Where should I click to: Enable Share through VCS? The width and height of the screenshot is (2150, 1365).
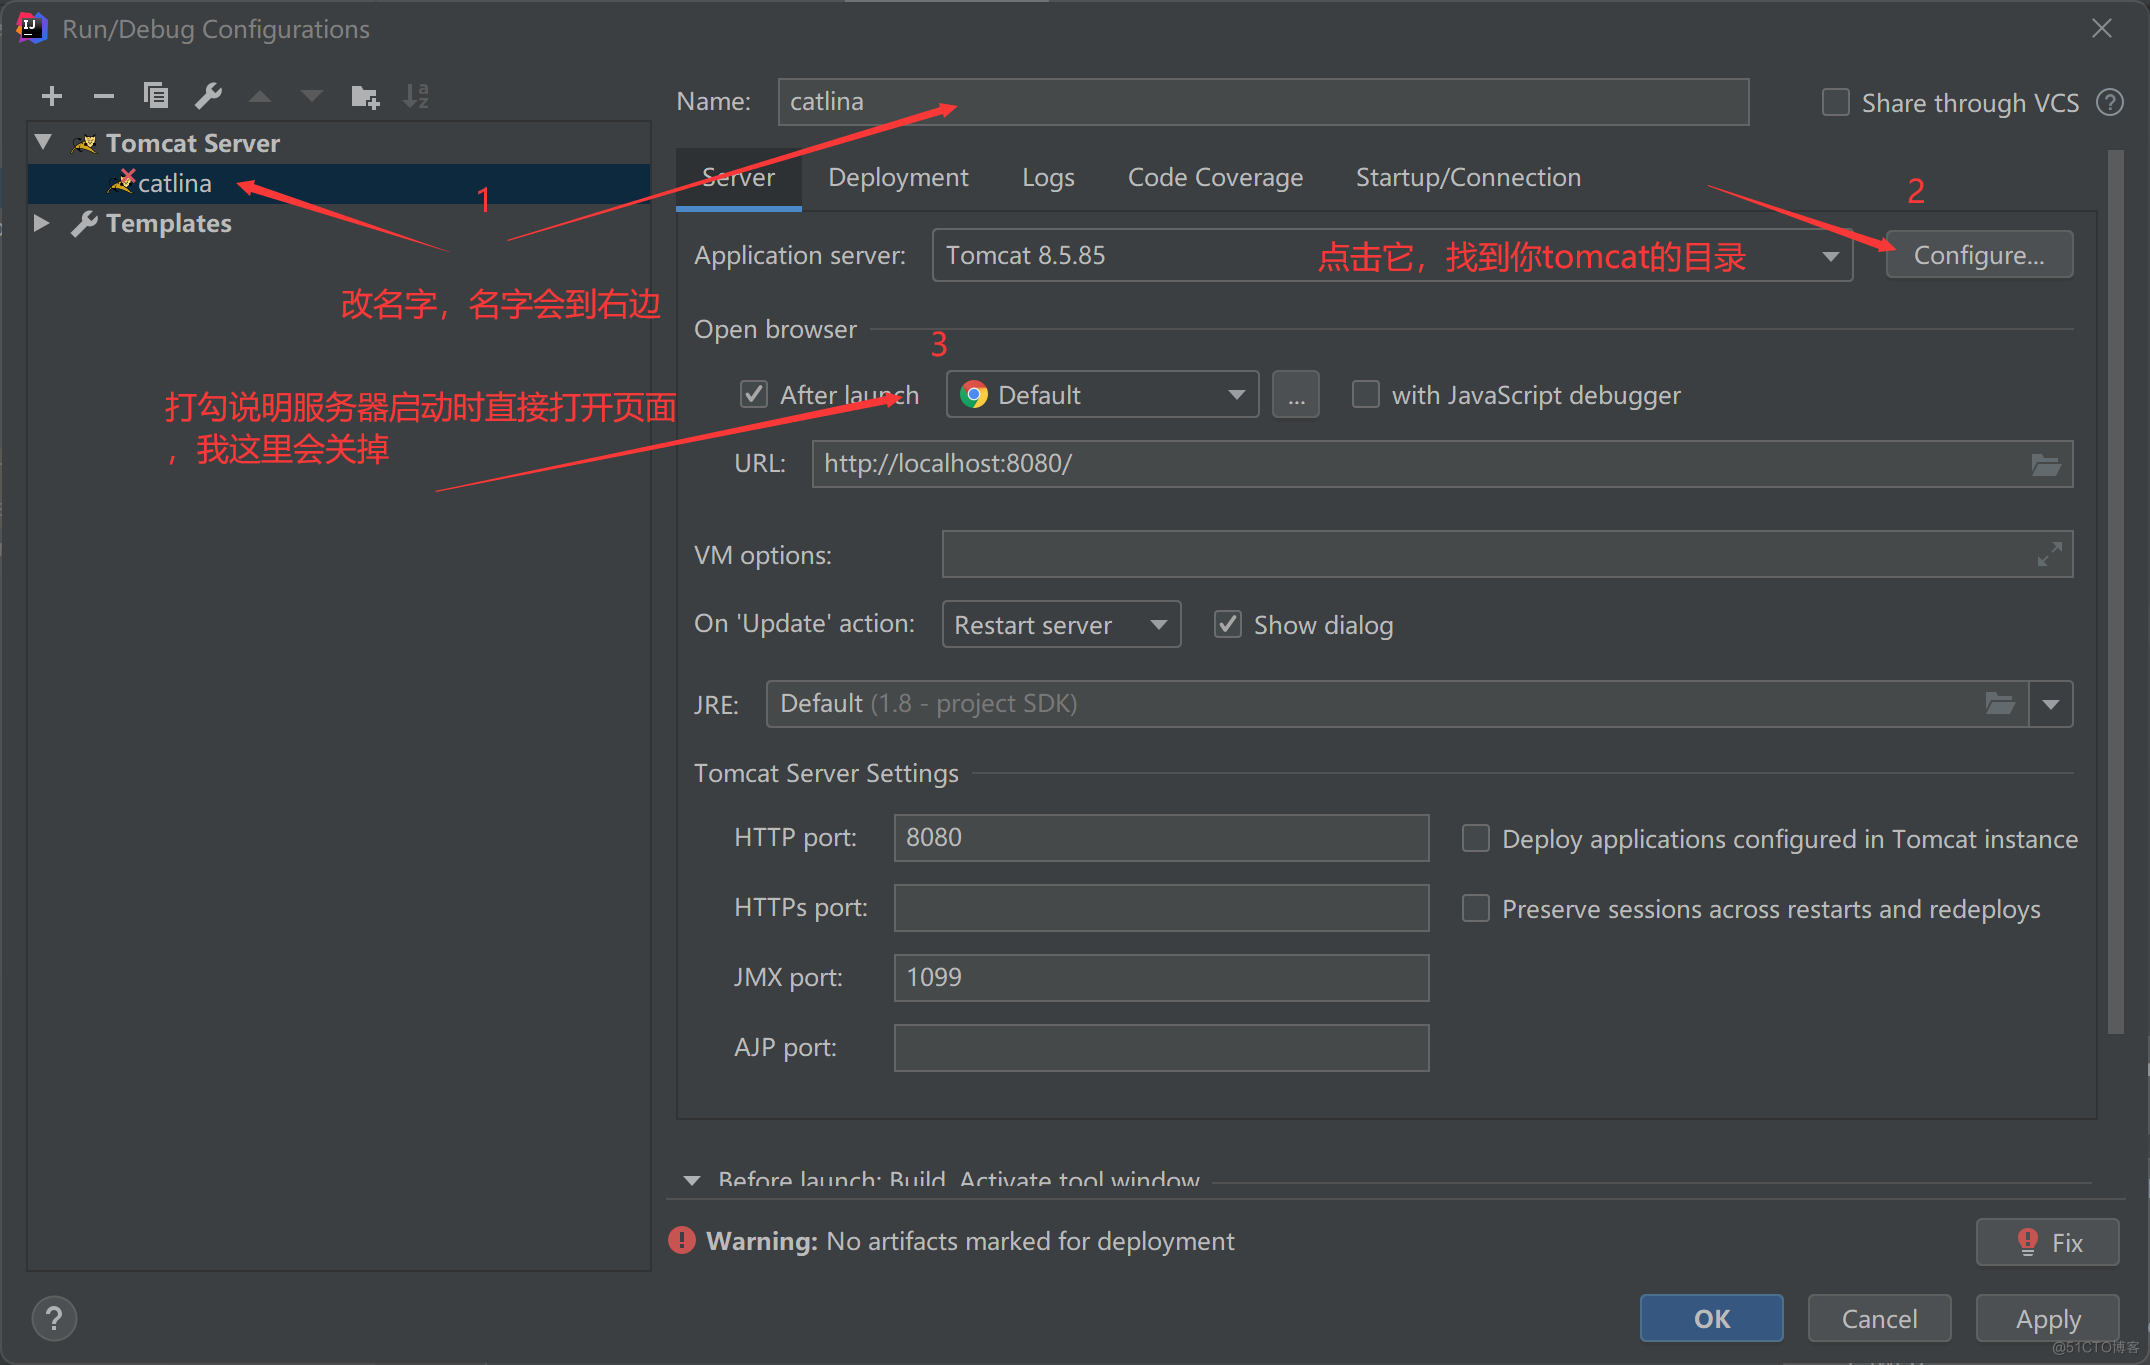[1836, 102]
